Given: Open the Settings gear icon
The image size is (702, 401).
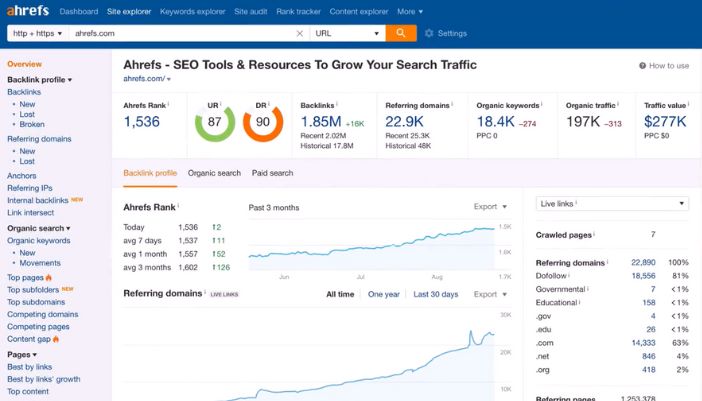Looking at the screenshot, I should [429, 33].
